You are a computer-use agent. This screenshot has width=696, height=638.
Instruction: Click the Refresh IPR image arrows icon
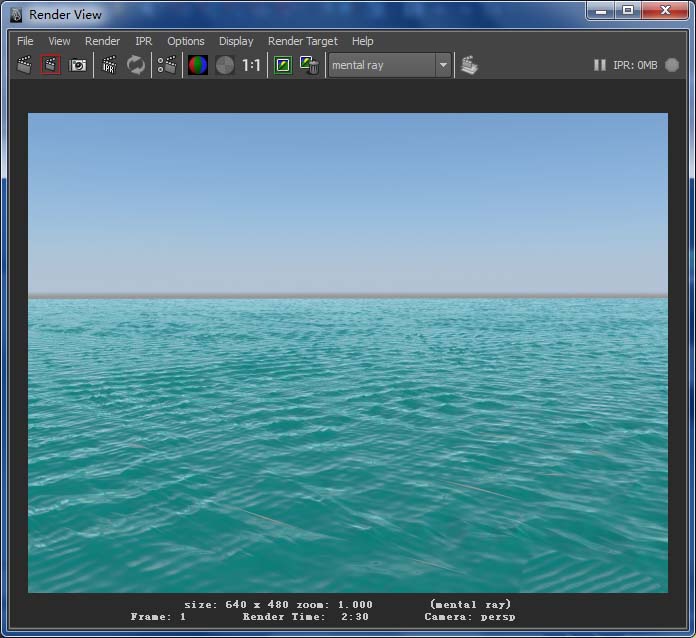(136, 65)
